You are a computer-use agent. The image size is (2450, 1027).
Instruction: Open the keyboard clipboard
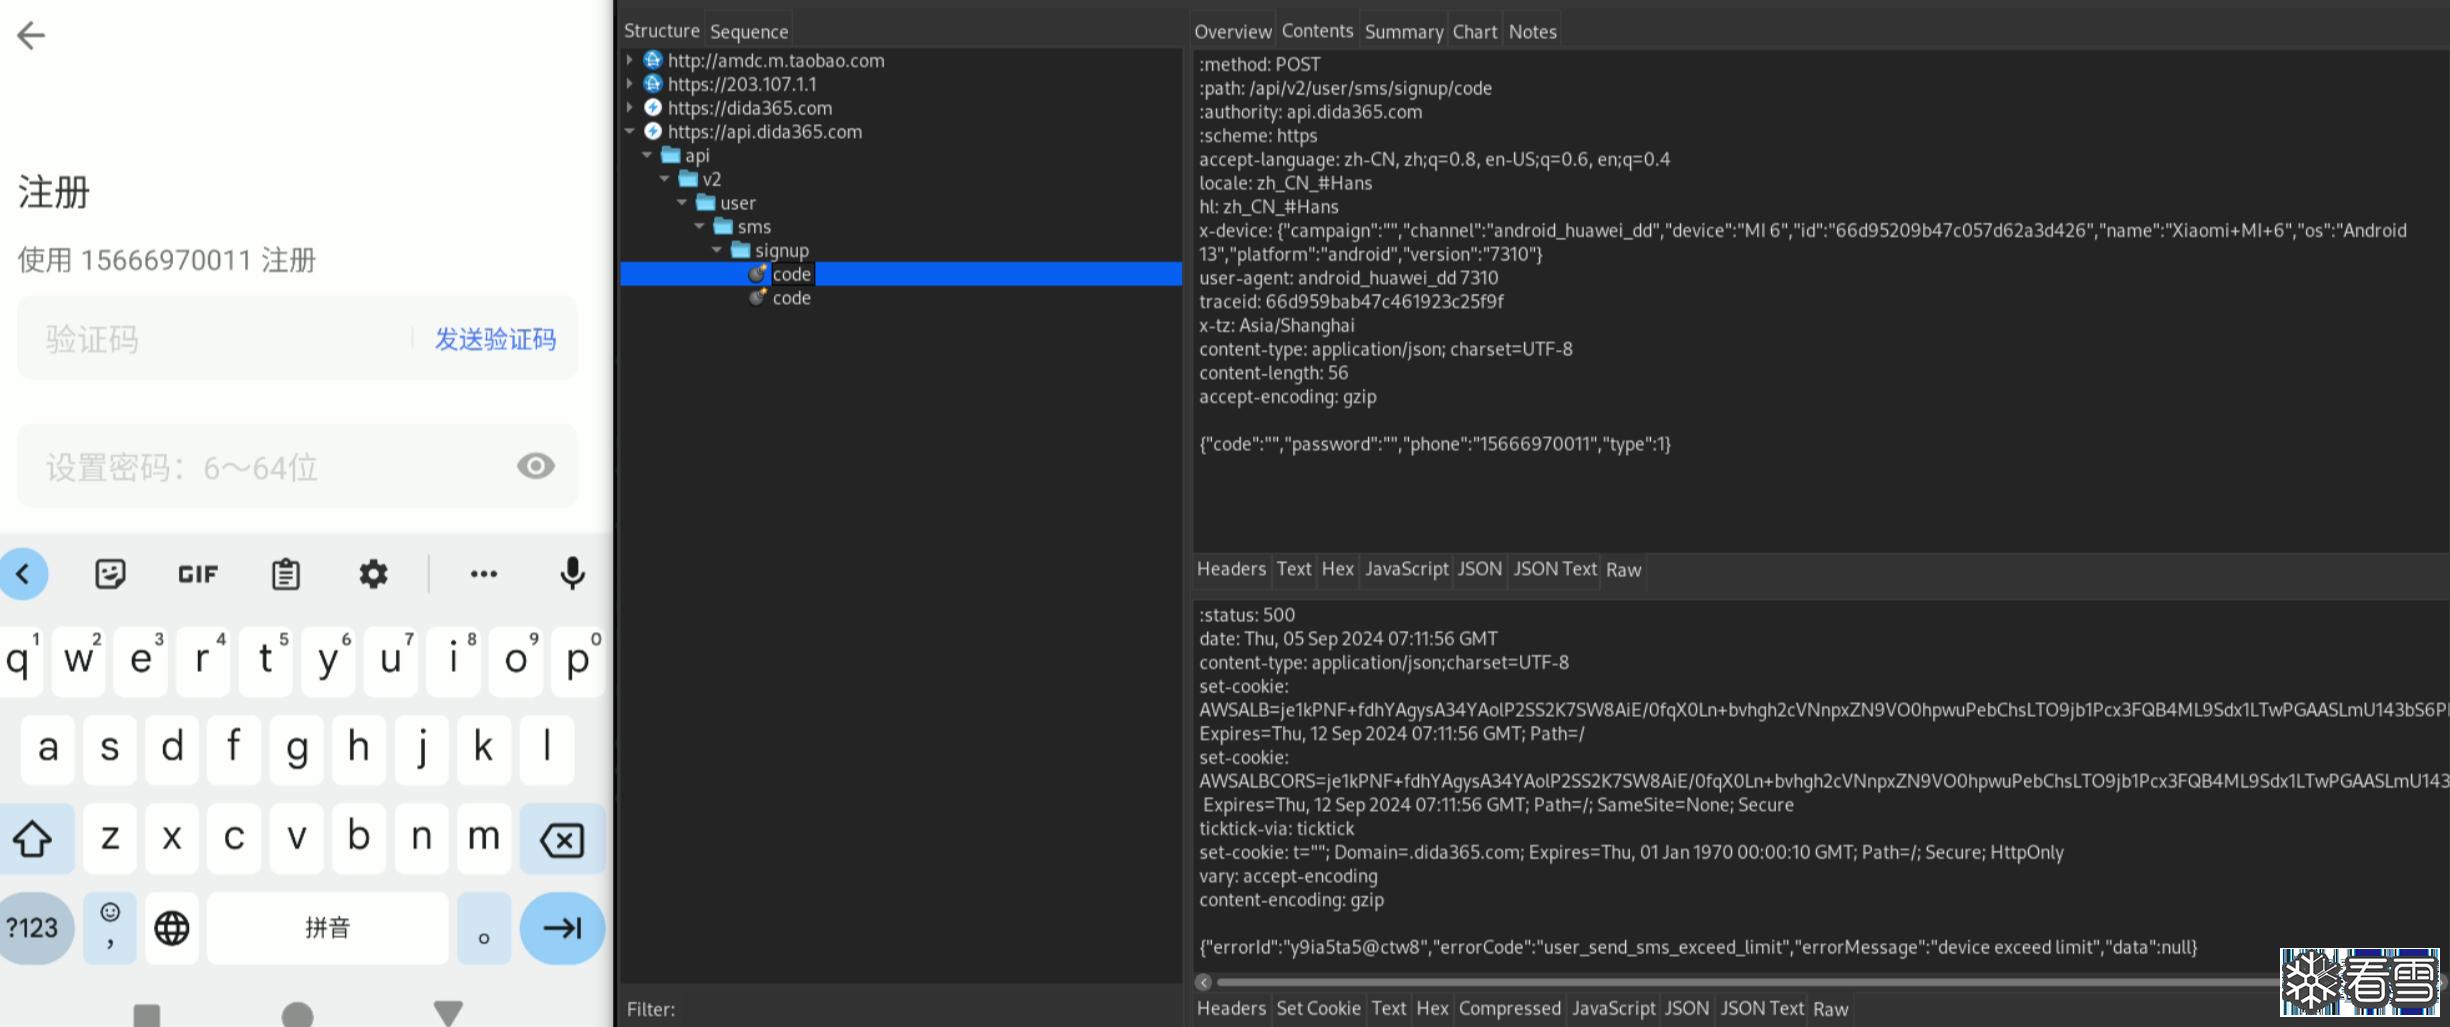point(285,574)
